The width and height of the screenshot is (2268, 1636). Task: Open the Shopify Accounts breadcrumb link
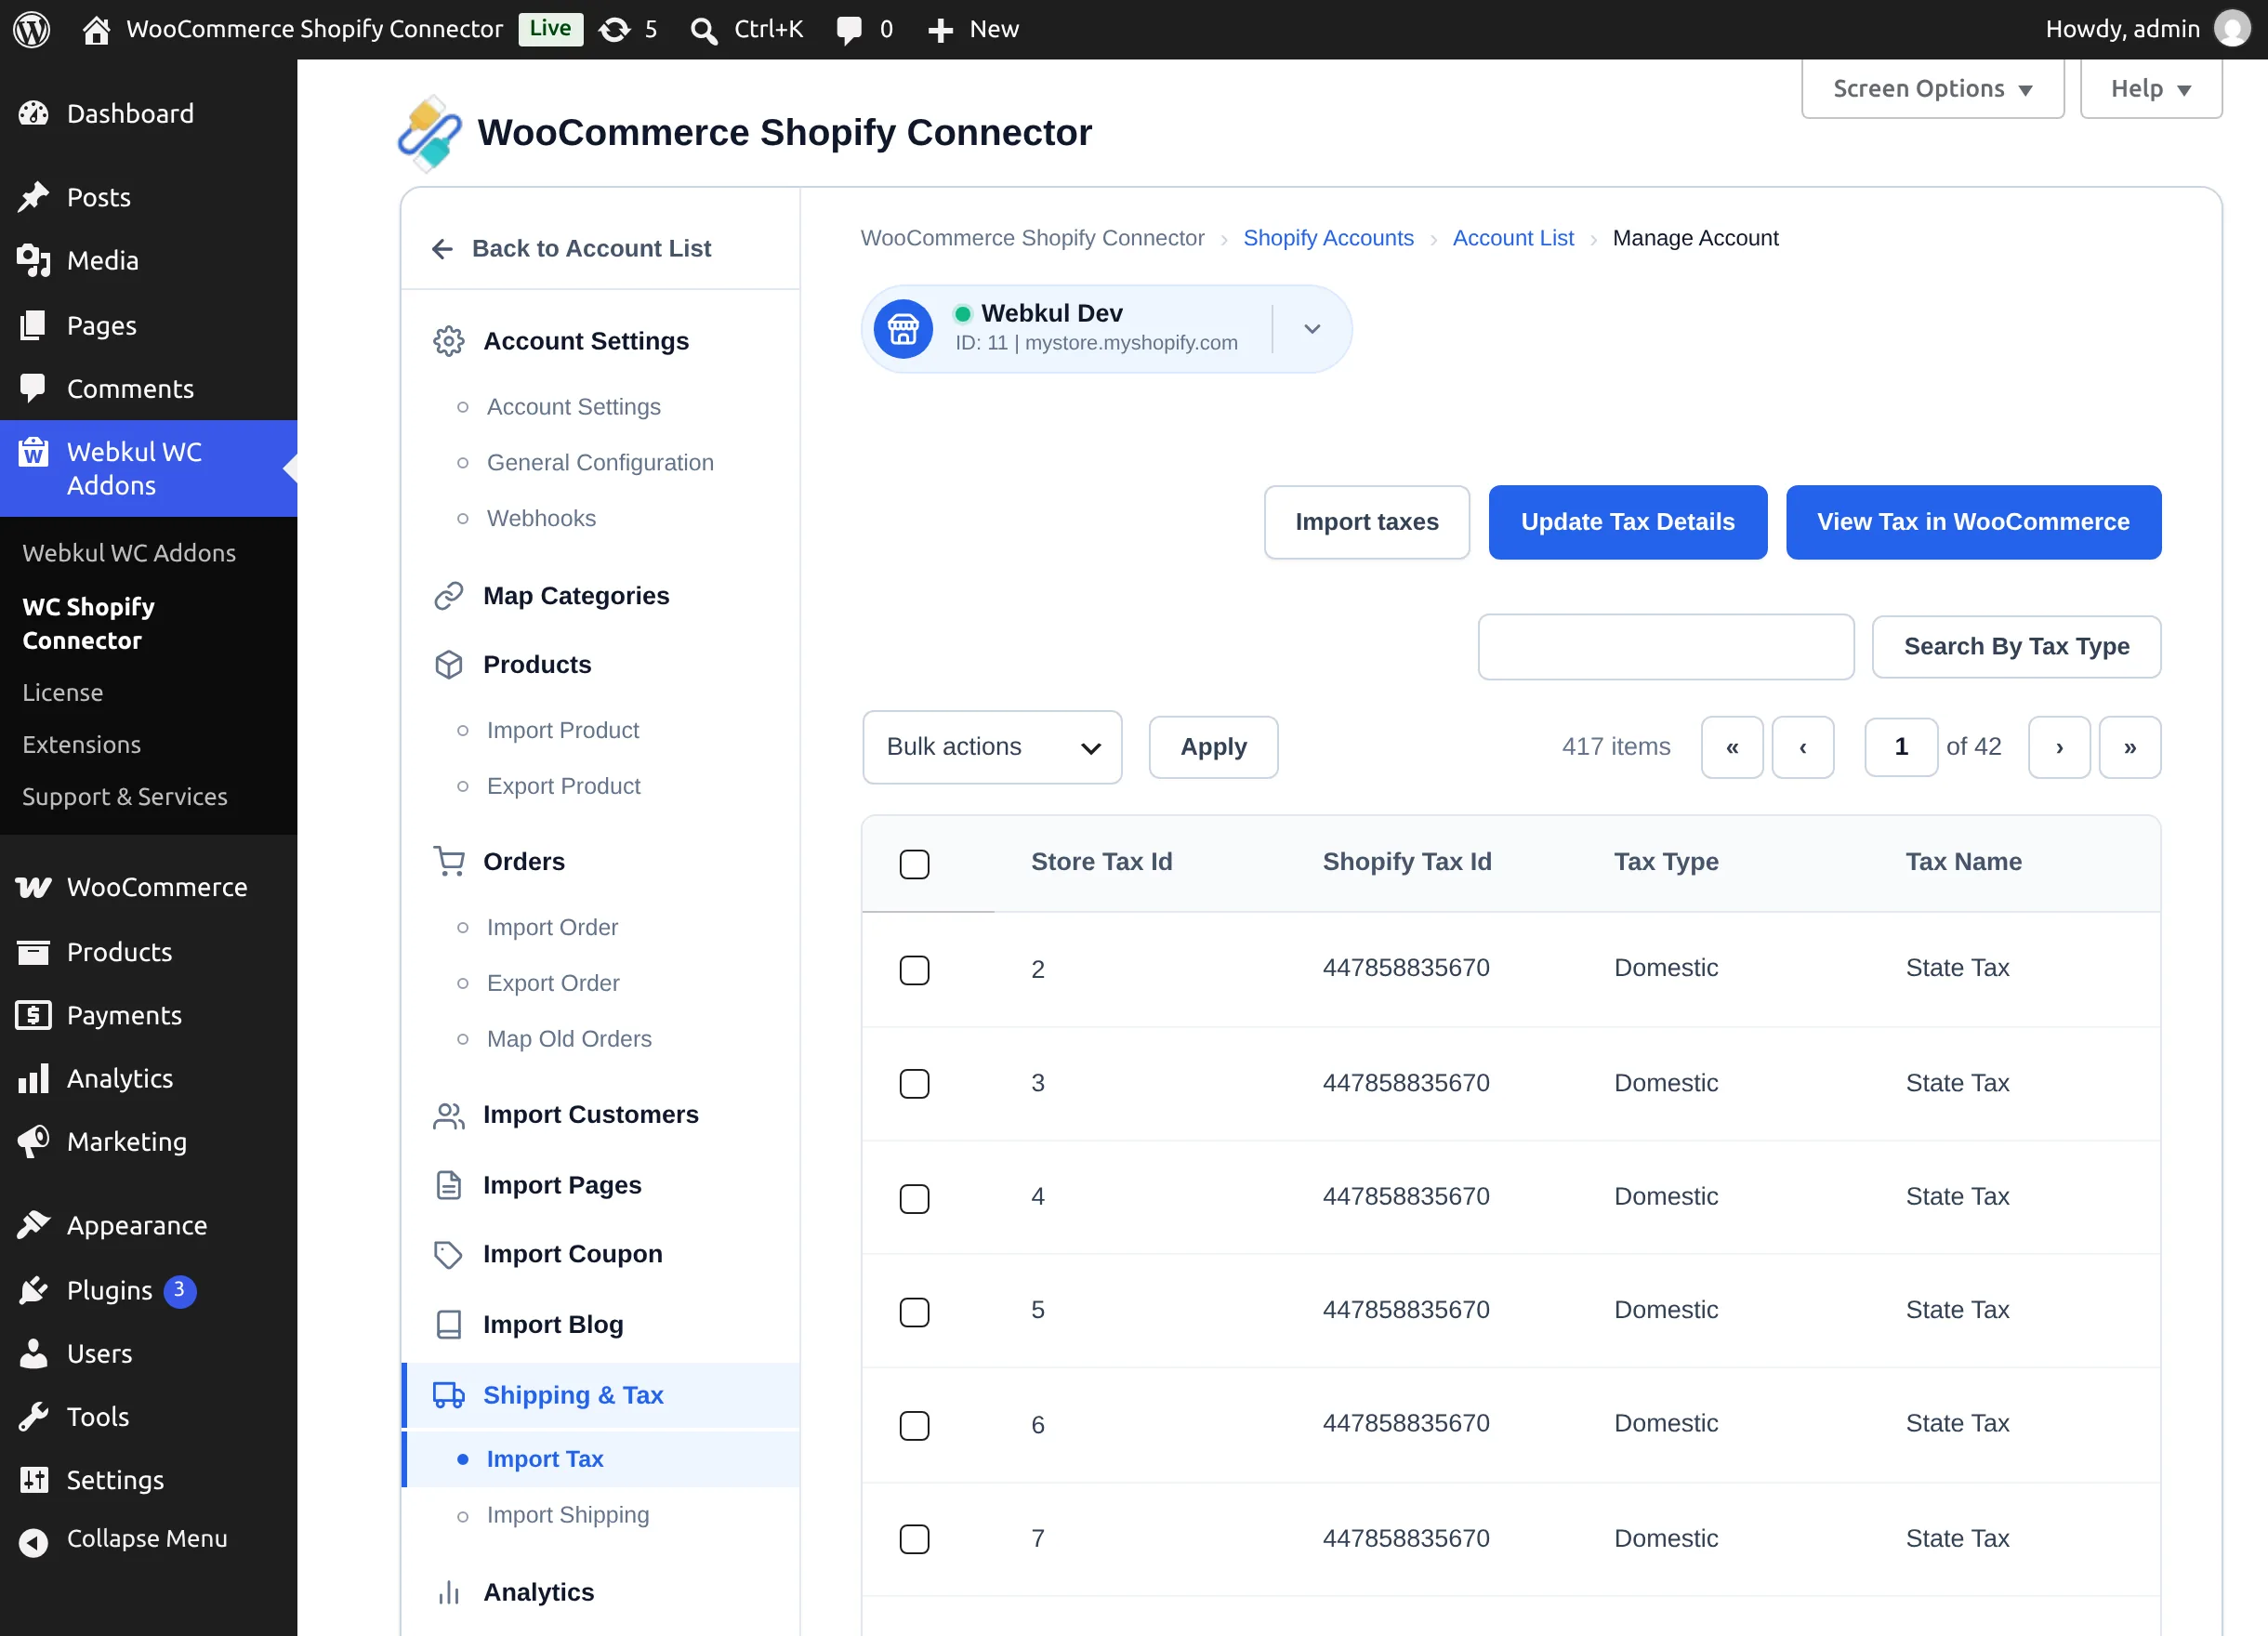[1328, 238]
